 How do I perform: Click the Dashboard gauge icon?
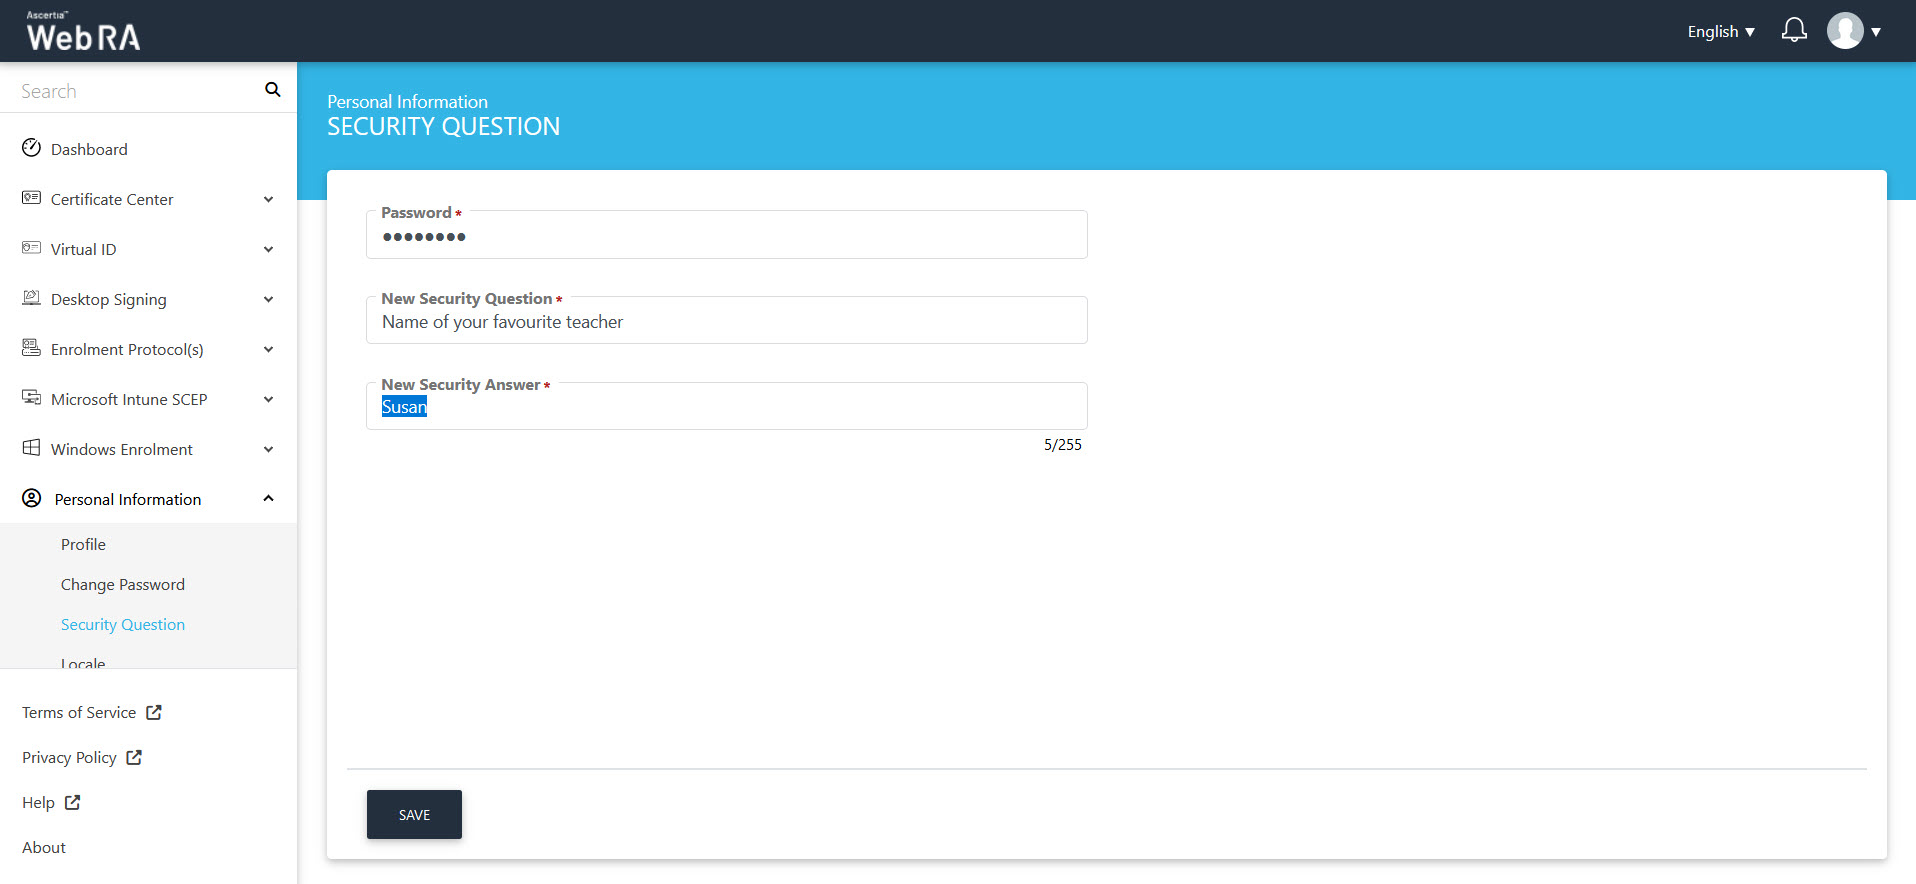coord(32,148)
